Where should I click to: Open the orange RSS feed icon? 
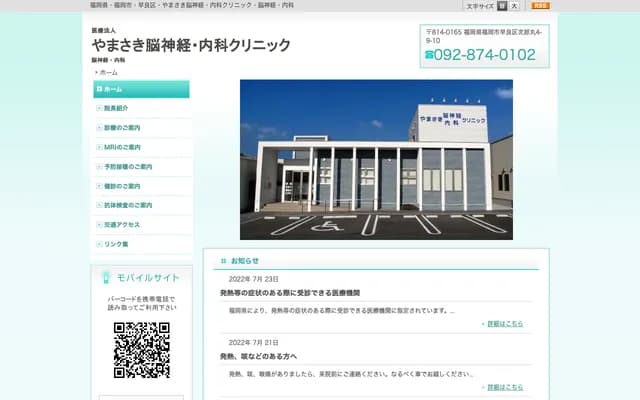click(x=540, y=6)
